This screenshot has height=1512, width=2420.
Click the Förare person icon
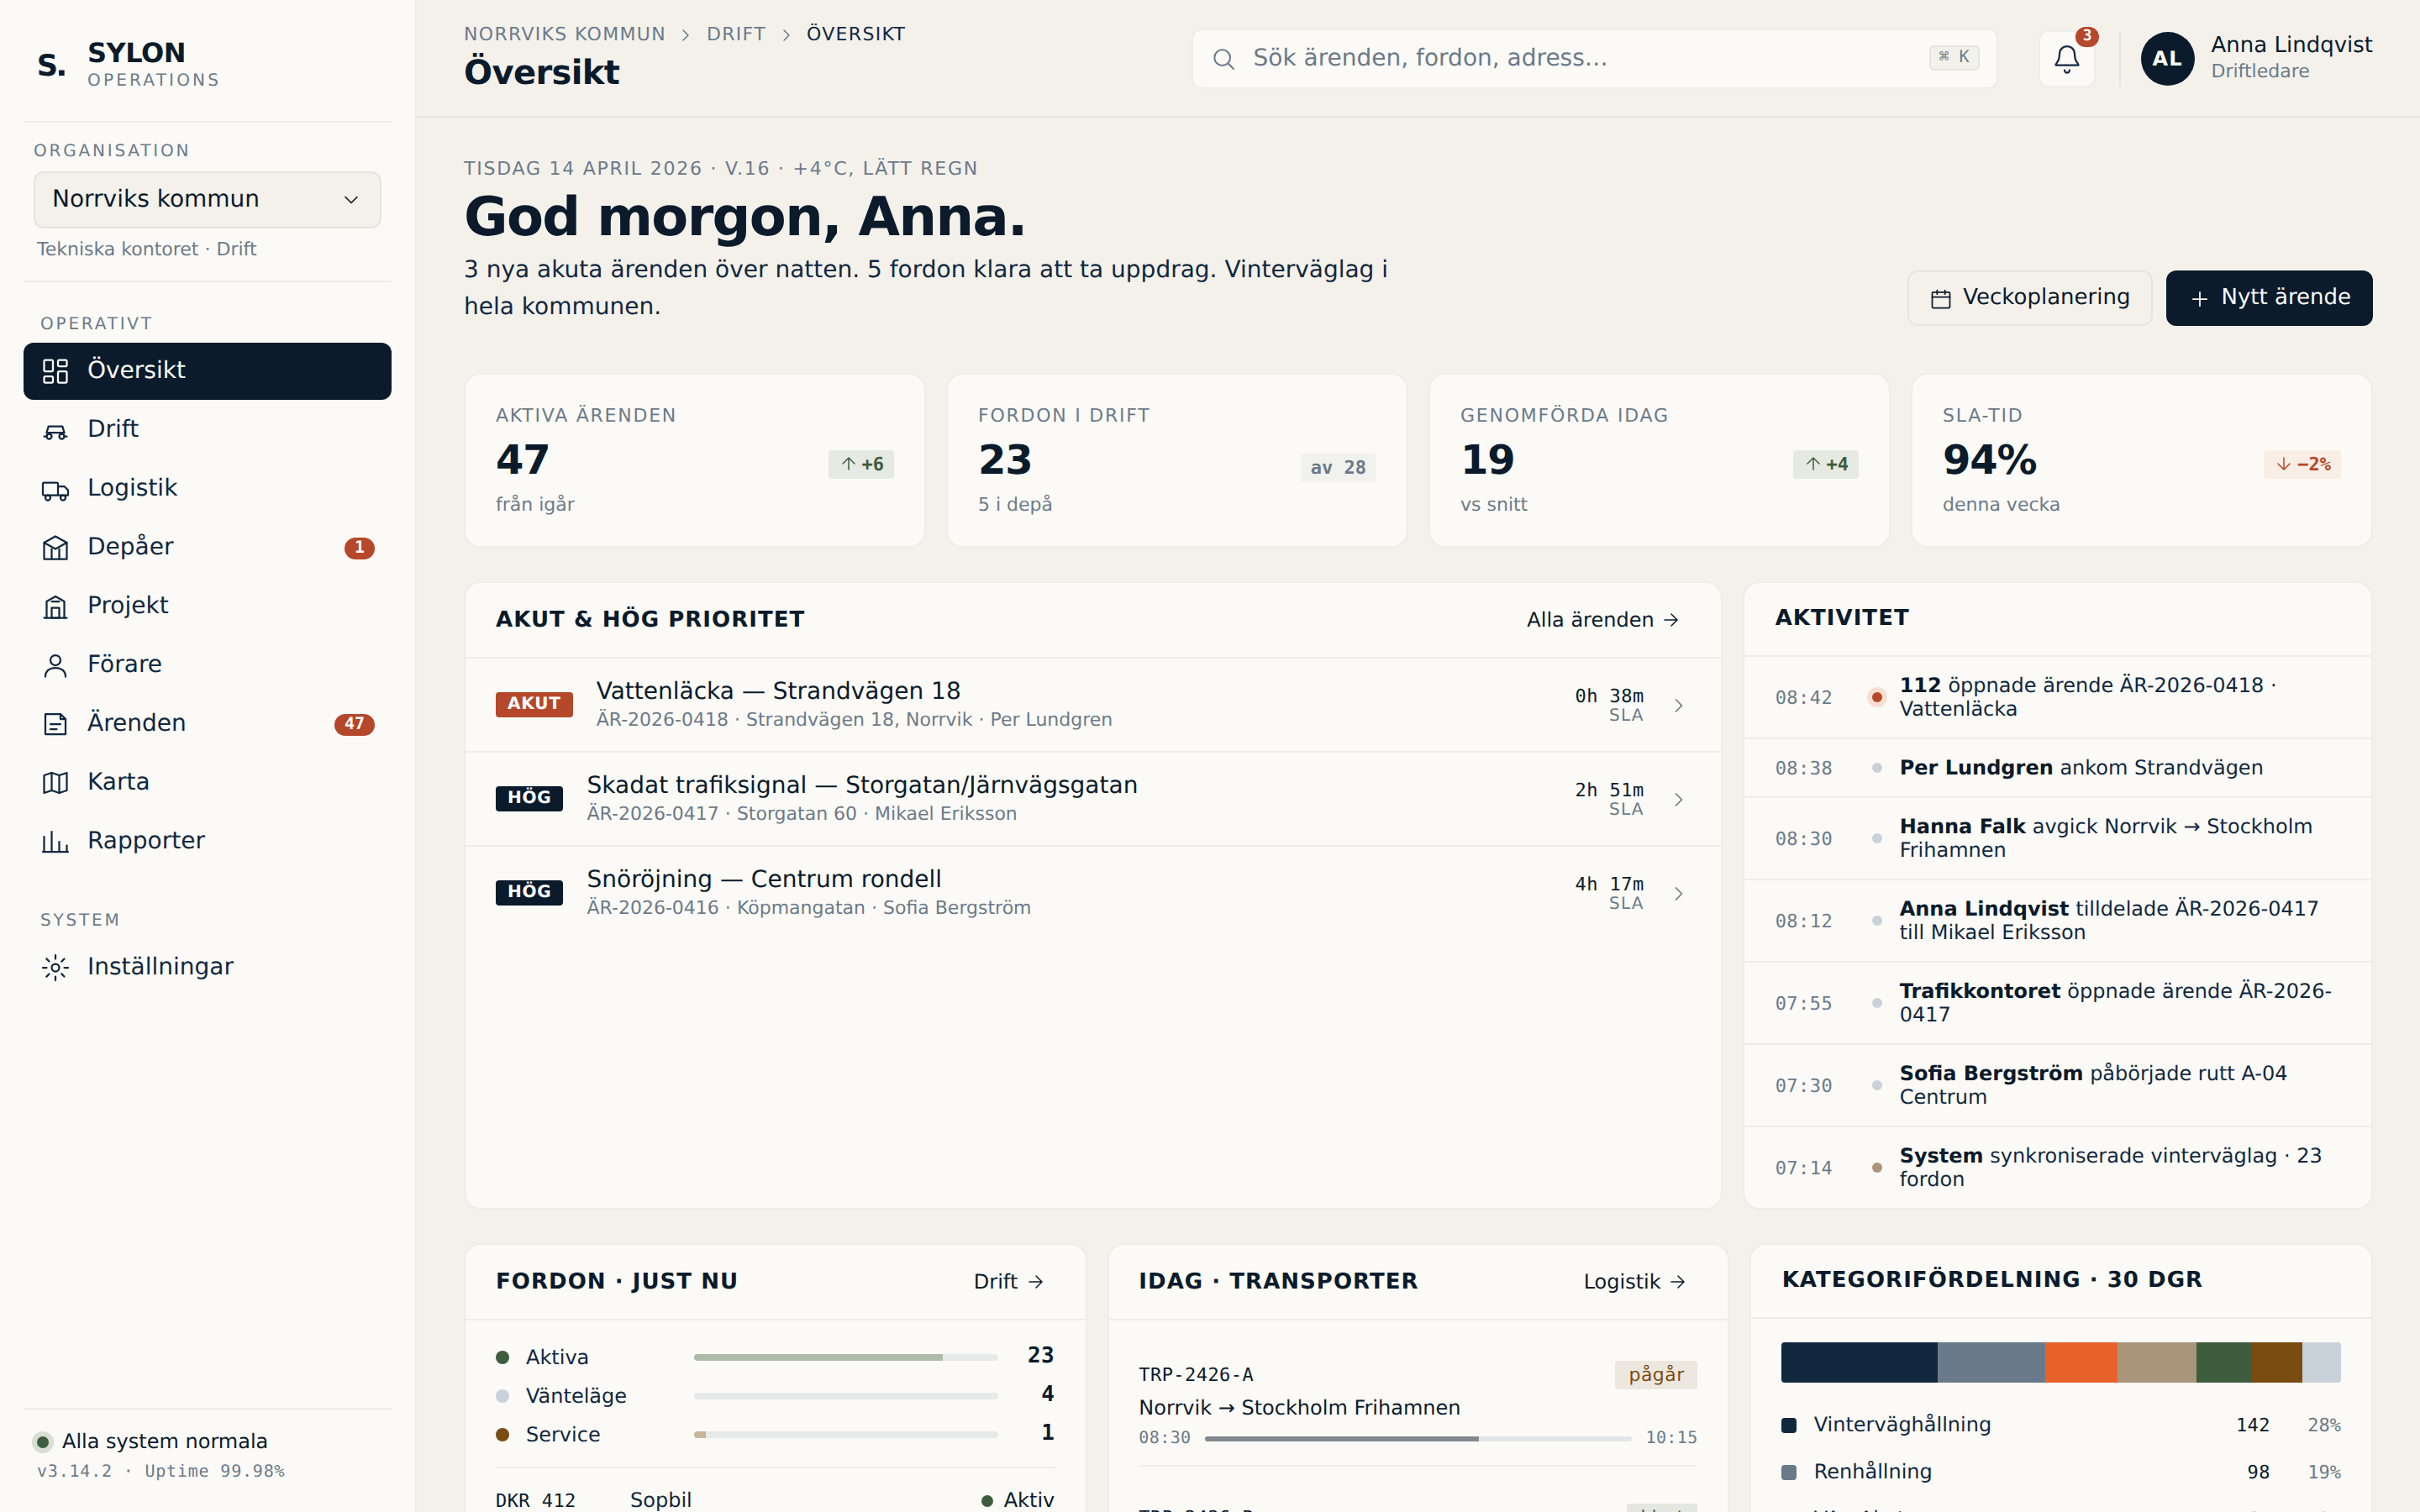[x=55, y=665]
